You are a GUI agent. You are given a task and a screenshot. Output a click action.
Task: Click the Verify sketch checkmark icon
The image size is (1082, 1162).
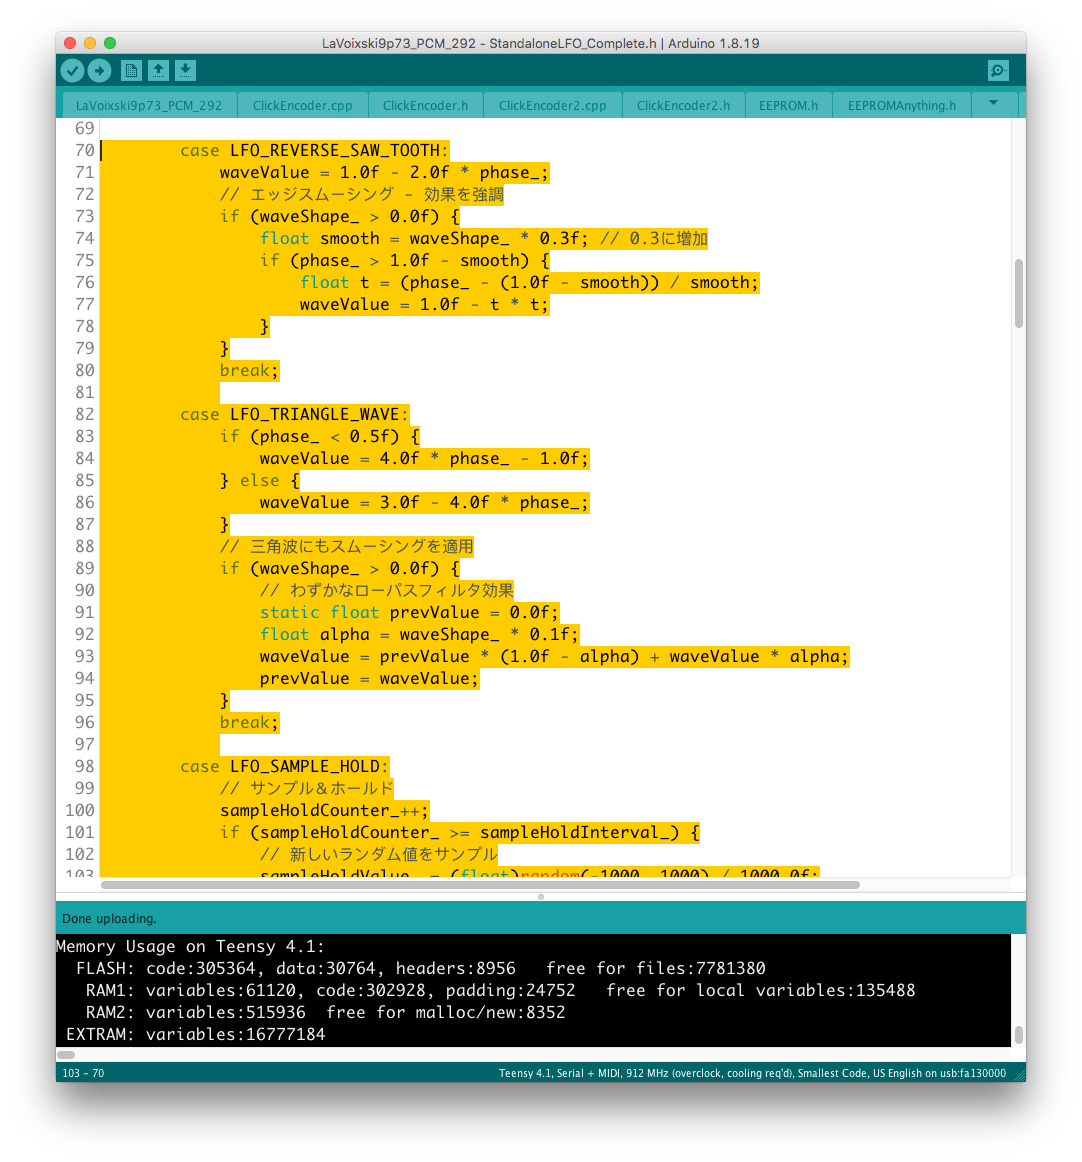tap(72, 70)
